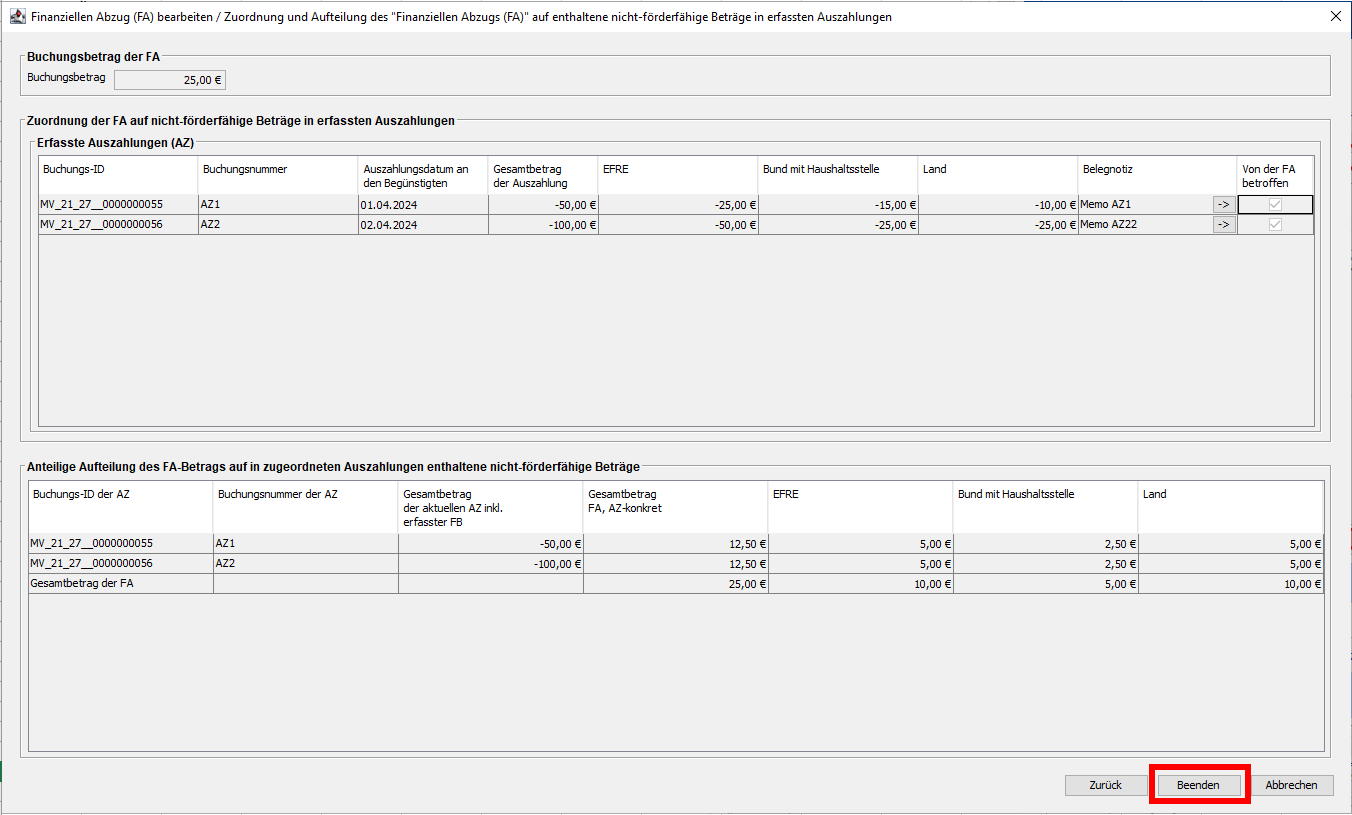Close the dialog window with X

click(1335, 17)
